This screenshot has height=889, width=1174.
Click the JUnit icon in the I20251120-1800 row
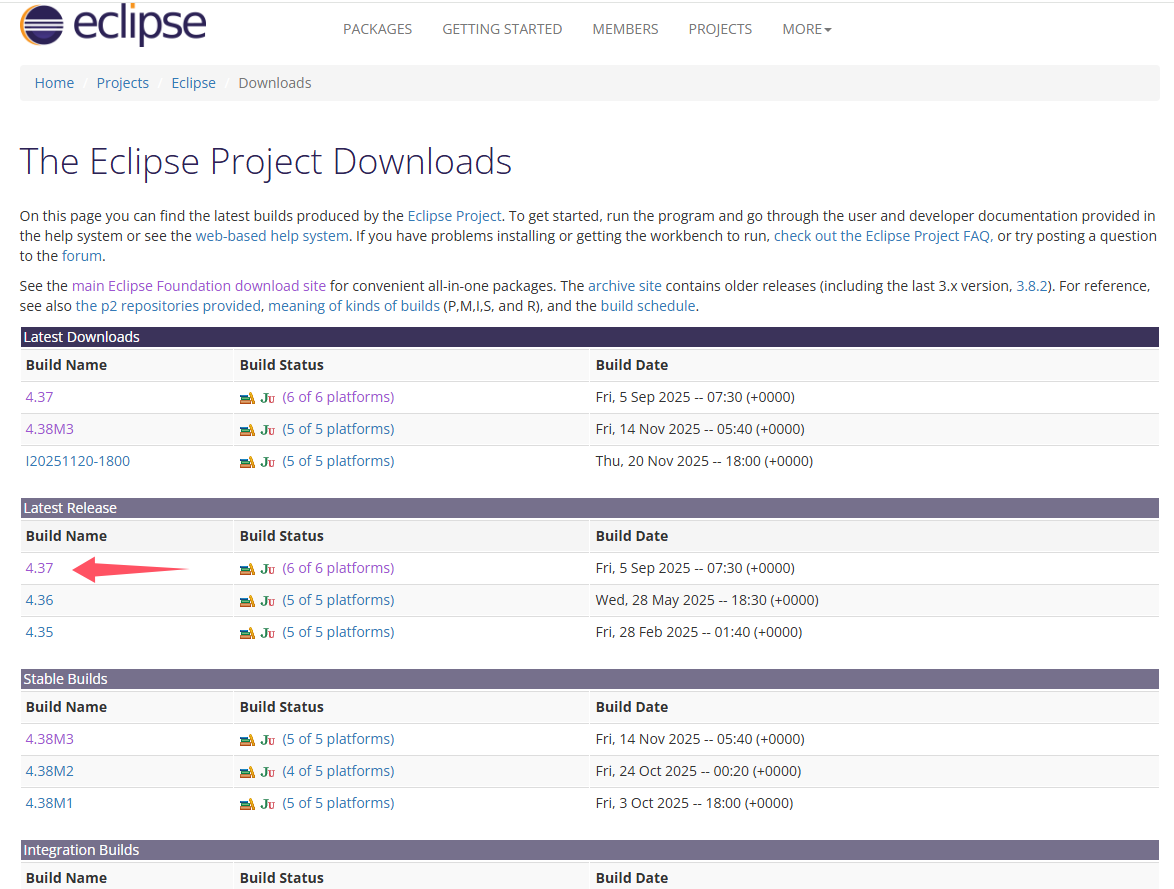[x=268, y=463]
